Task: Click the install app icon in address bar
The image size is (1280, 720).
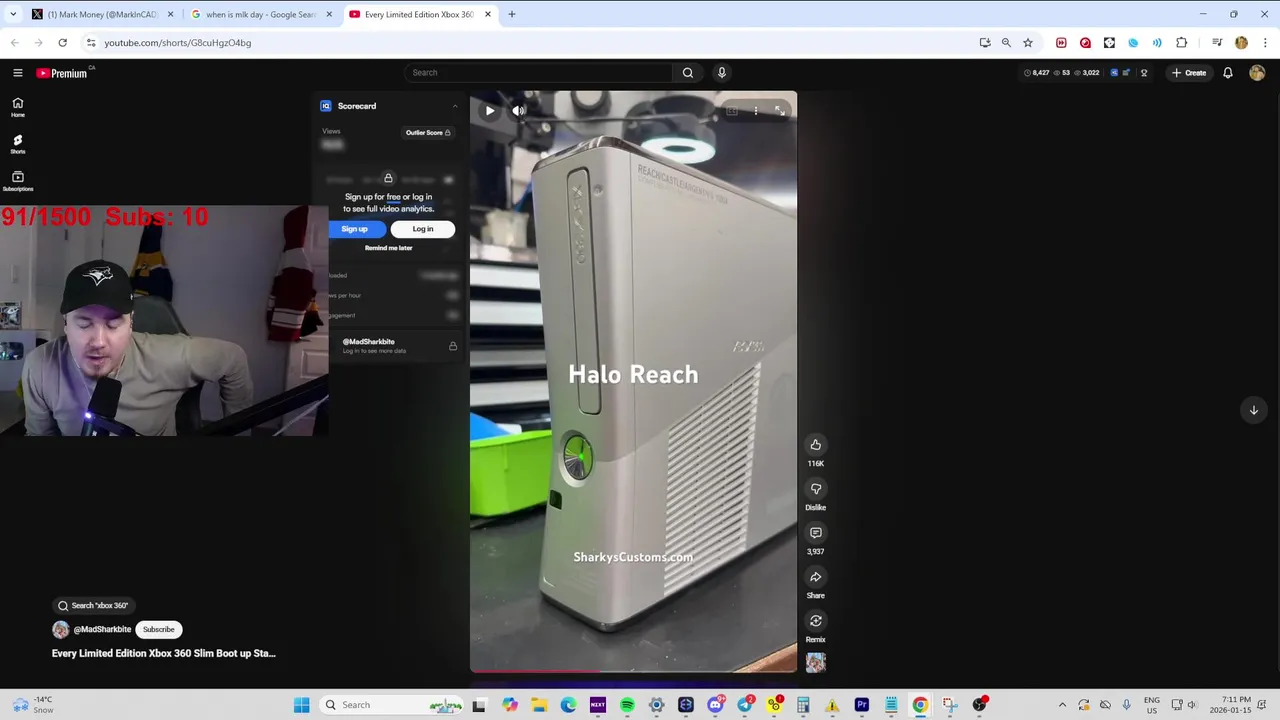Action: click(985, 43)
